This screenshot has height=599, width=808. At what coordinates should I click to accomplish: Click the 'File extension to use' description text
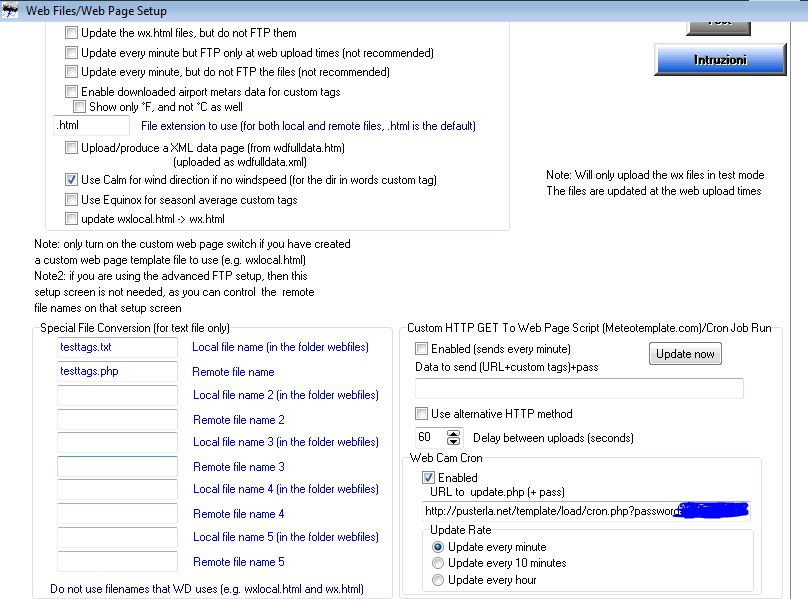(308, 126)
